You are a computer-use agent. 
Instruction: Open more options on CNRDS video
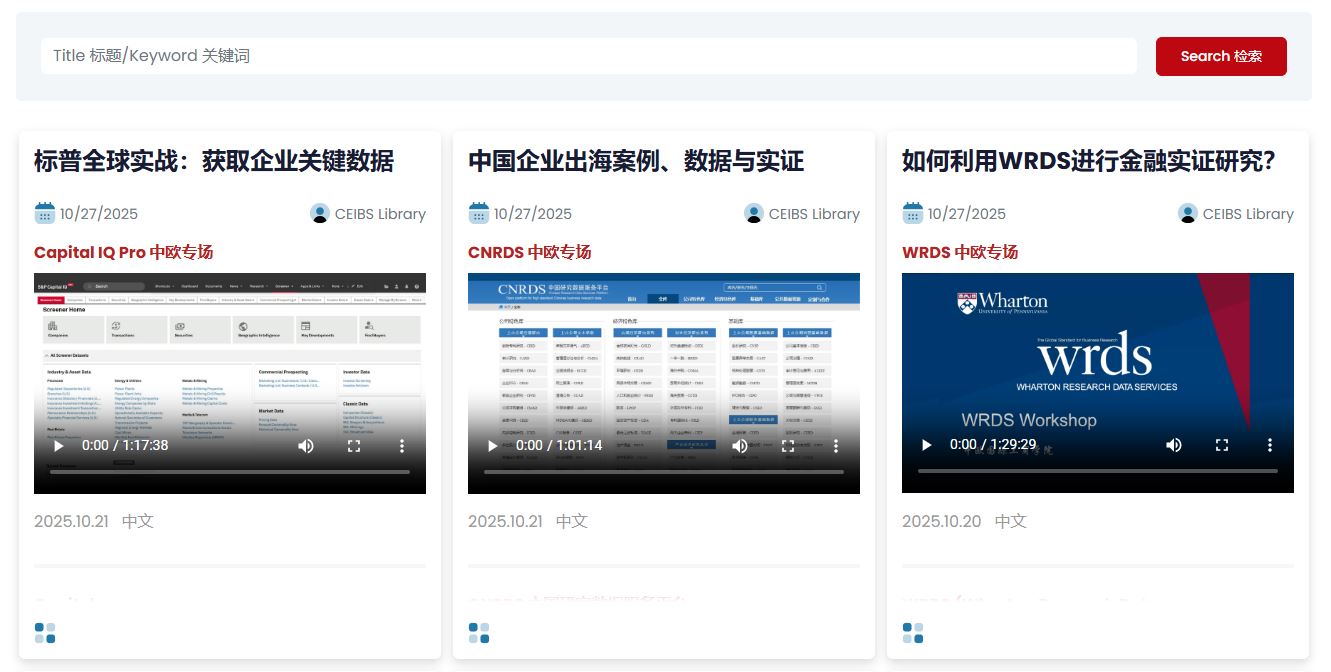836,446
